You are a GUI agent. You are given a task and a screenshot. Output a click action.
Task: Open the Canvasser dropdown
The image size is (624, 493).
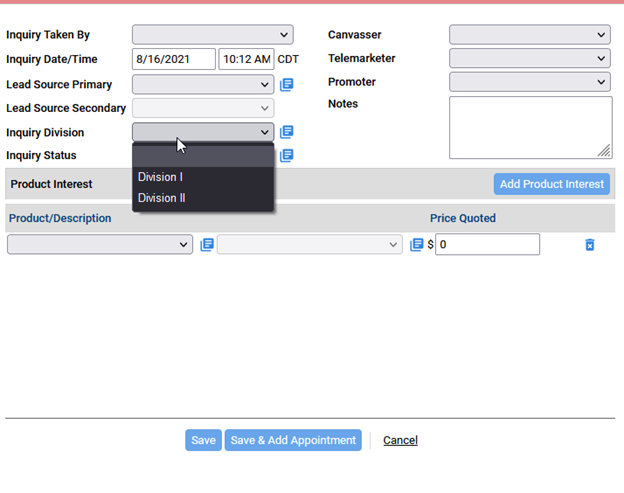(530, 35)
